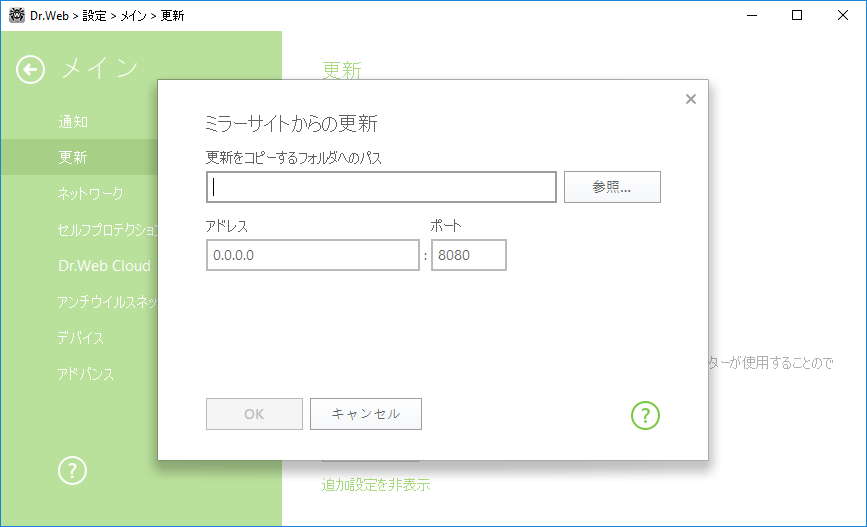Open デバイス settings section
The height and width of the screenshot is (527, 867).
point(81,338)
